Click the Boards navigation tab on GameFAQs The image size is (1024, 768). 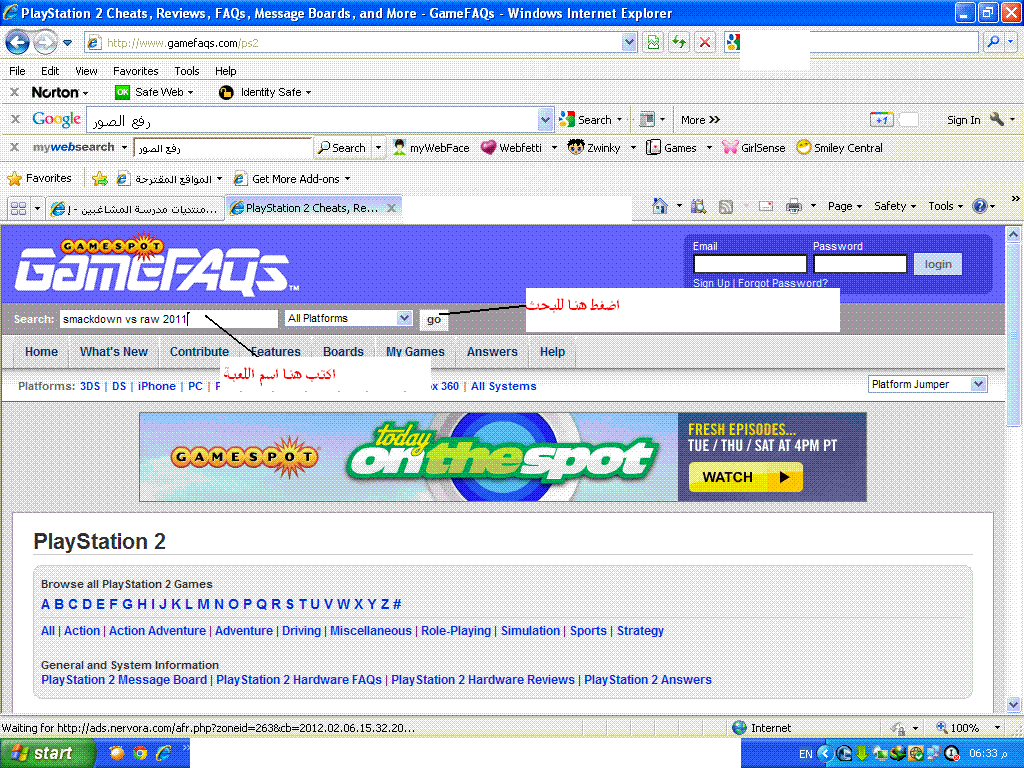pyautogui.click(x=343, y=351)
